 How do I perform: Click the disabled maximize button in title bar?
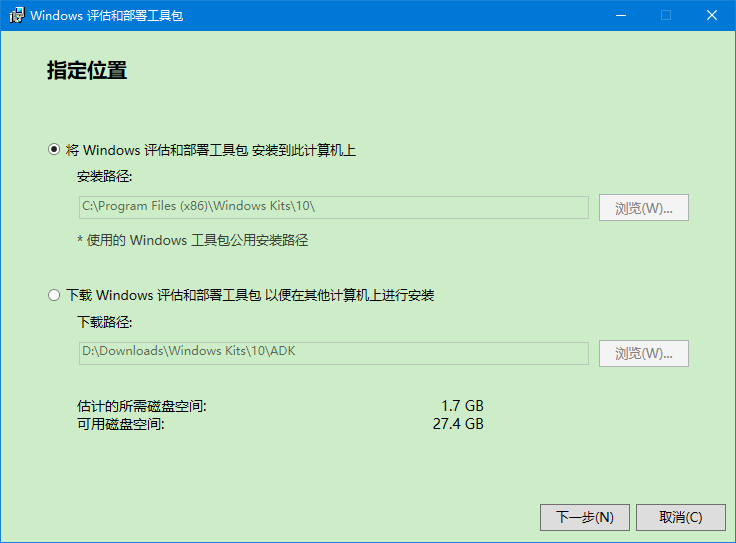tap(666, 15)
